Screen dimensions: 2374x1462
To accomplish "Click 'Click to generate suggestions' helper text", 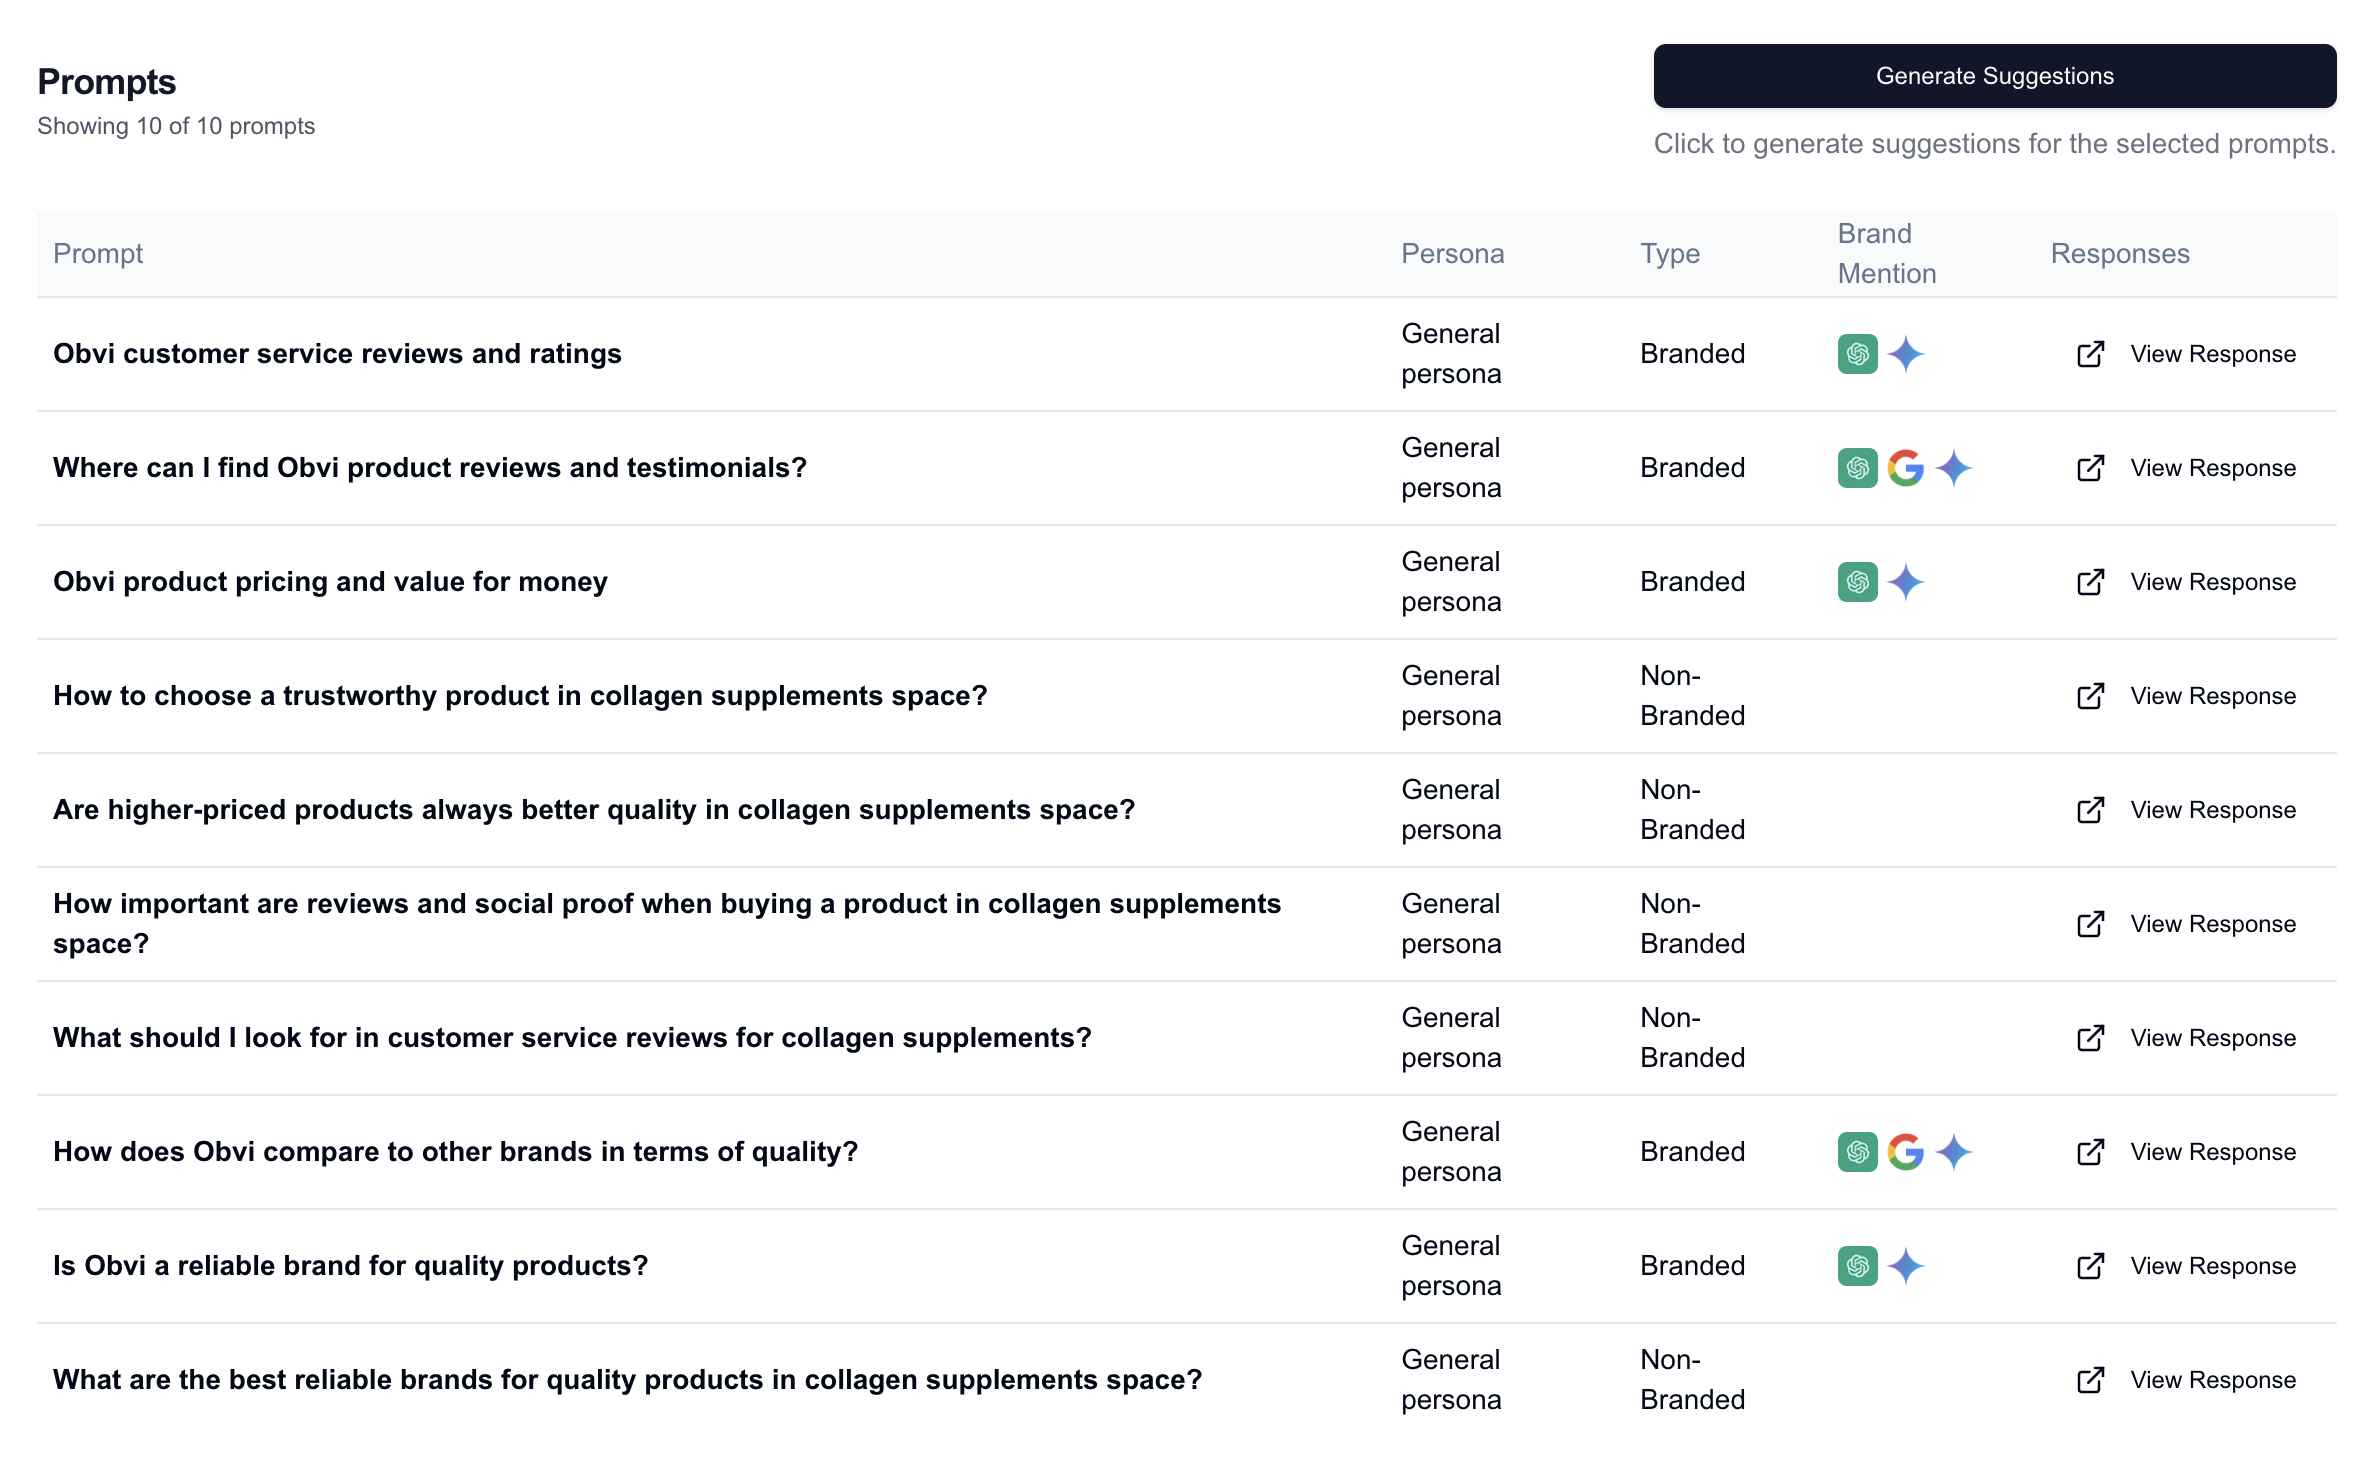I will 1994,144.
